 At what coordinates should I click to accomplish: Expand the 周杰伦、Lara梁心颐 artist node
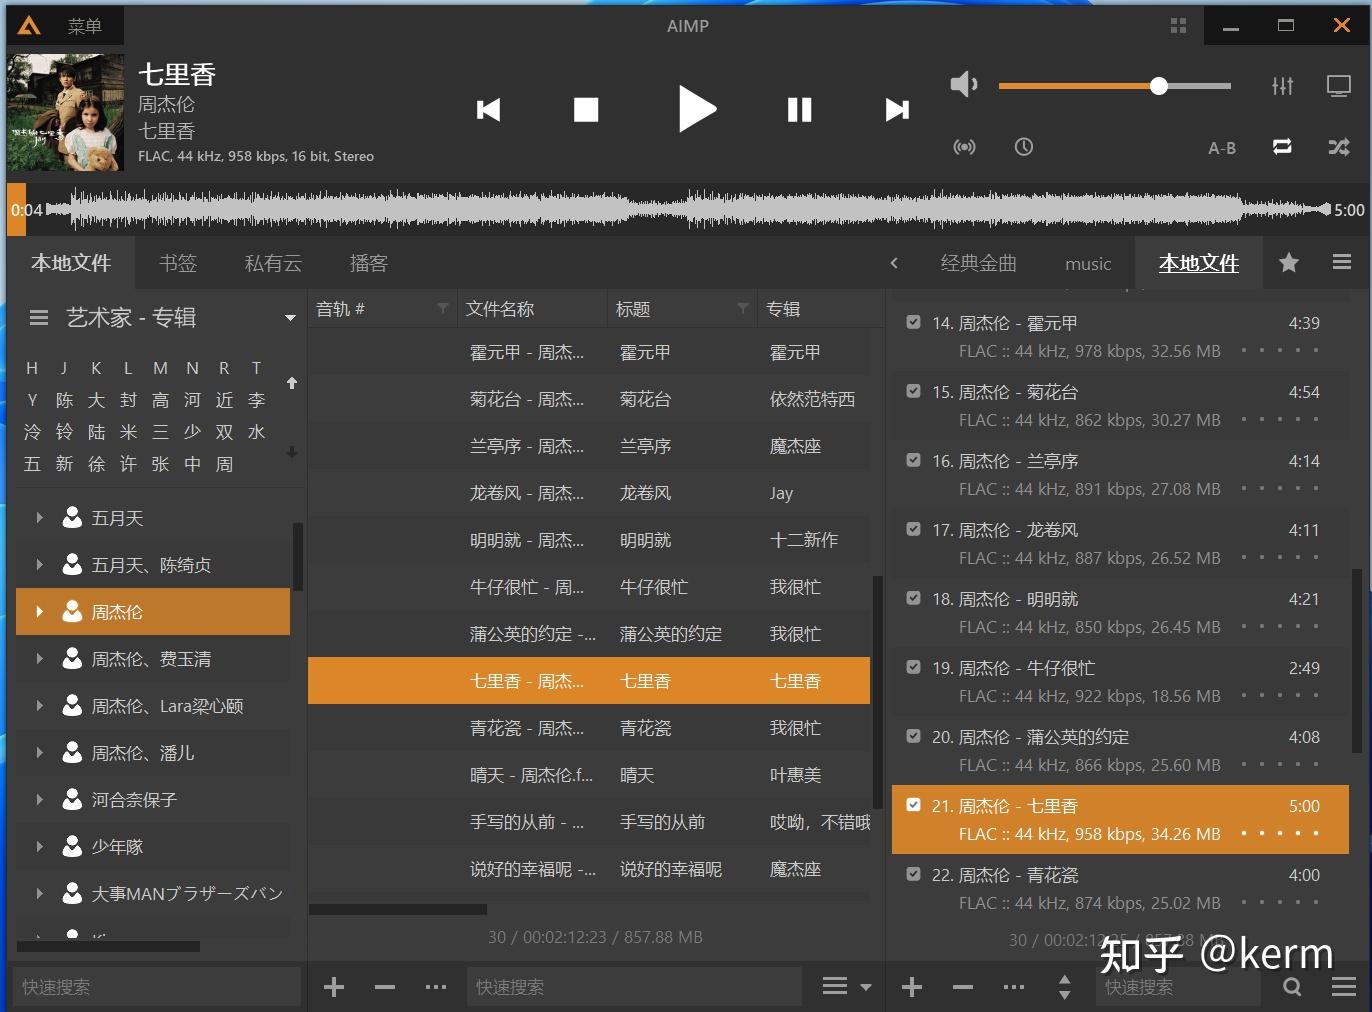tap(39, 706)
